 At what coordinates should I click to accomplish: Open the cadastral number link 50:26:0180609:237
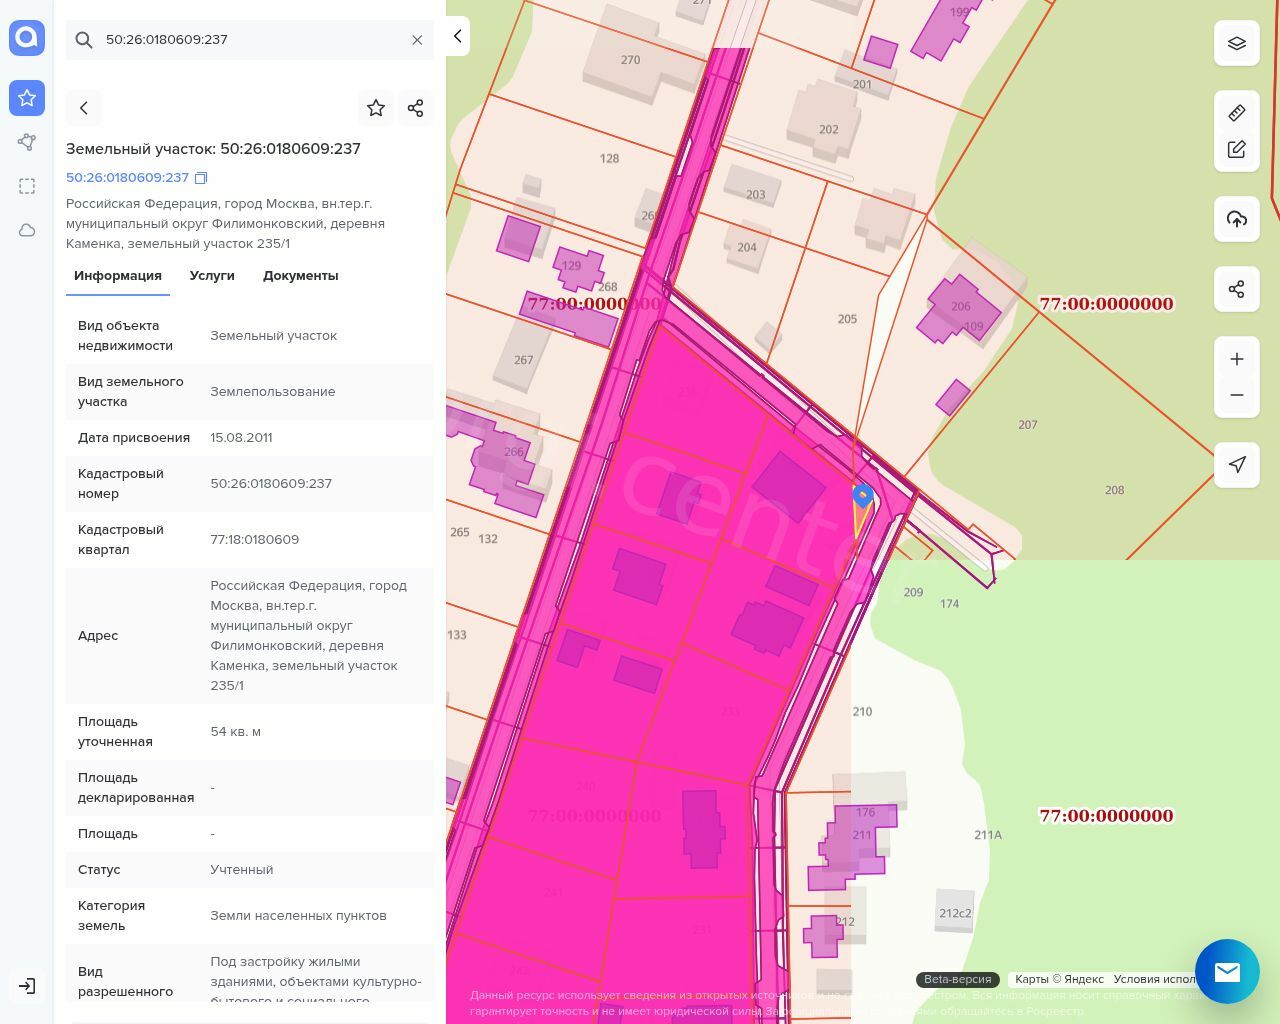click(x=127, y=178)
